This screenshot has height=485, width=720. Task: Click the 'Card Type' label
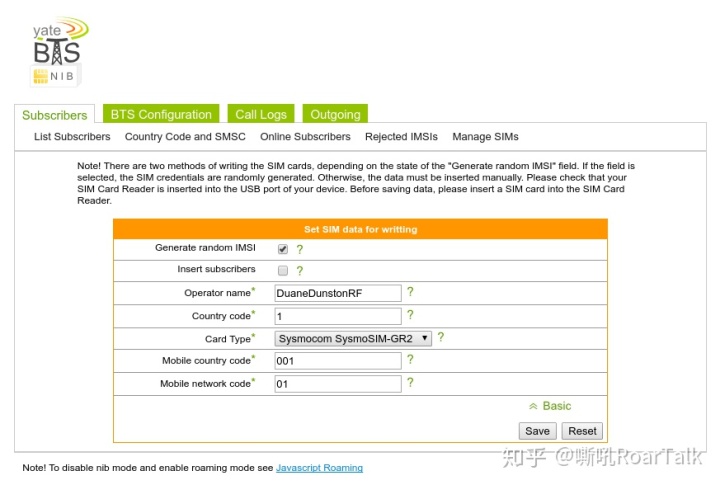228,339
